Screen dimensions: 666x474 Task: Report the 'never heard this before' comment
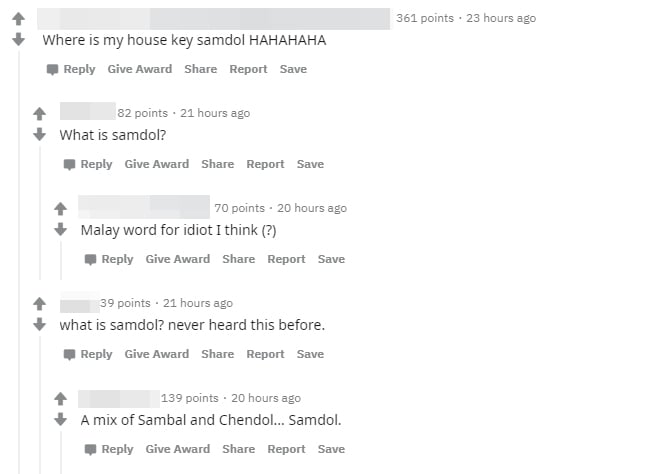(265, 354)
